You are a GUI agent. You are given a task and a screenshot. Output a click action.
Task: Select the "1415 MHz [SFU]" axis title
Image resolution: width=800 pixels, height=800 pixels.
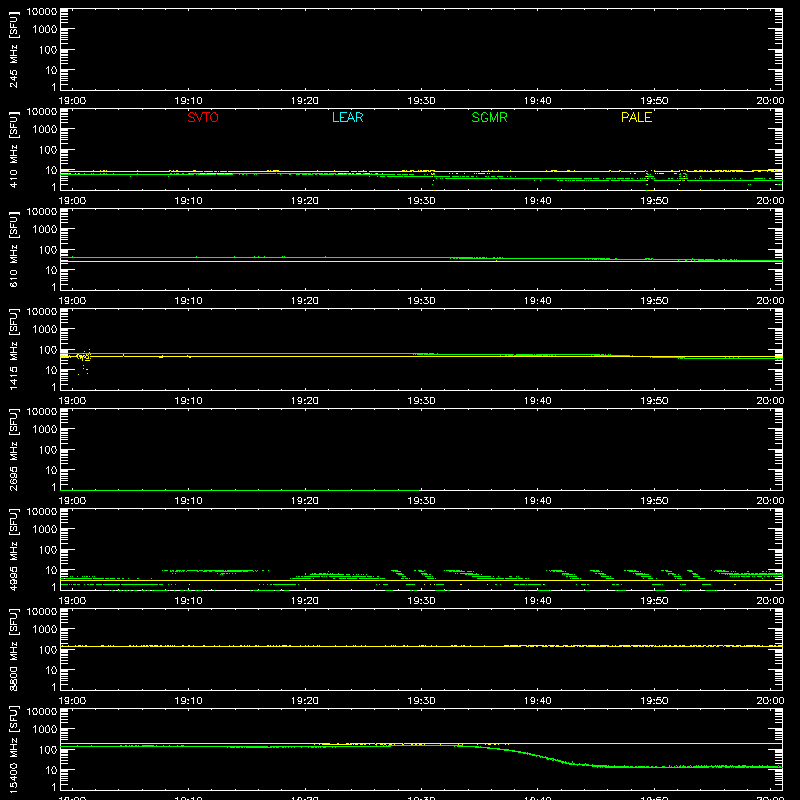pyautogui.click(x=14, y=349)
